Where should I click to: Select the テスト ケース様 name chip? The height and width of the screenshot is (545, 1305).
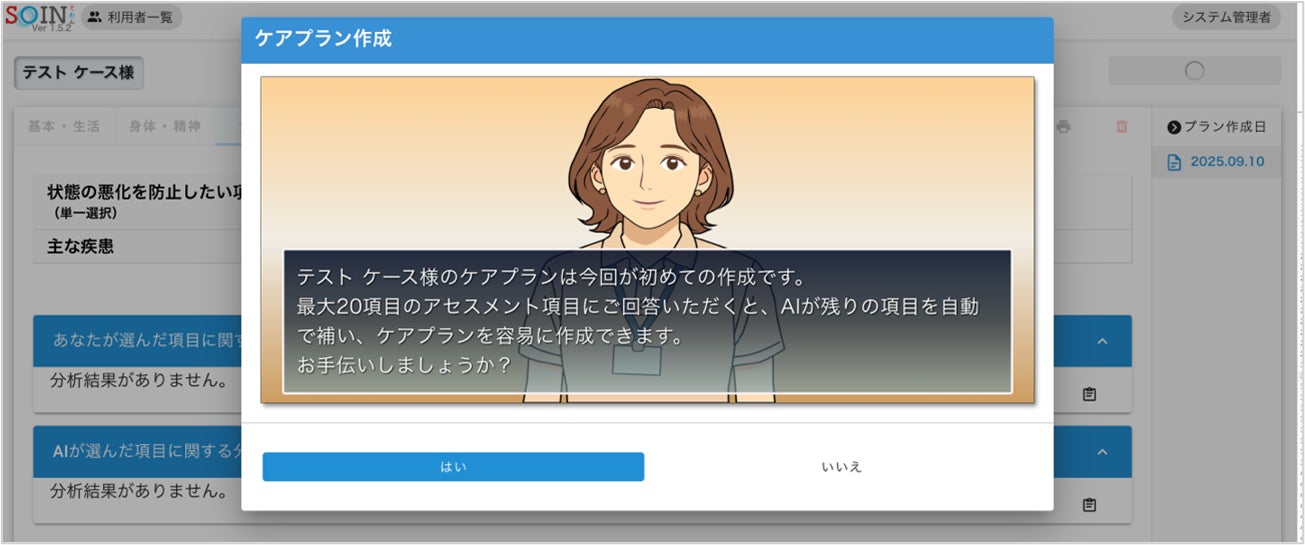click(79, 73)
